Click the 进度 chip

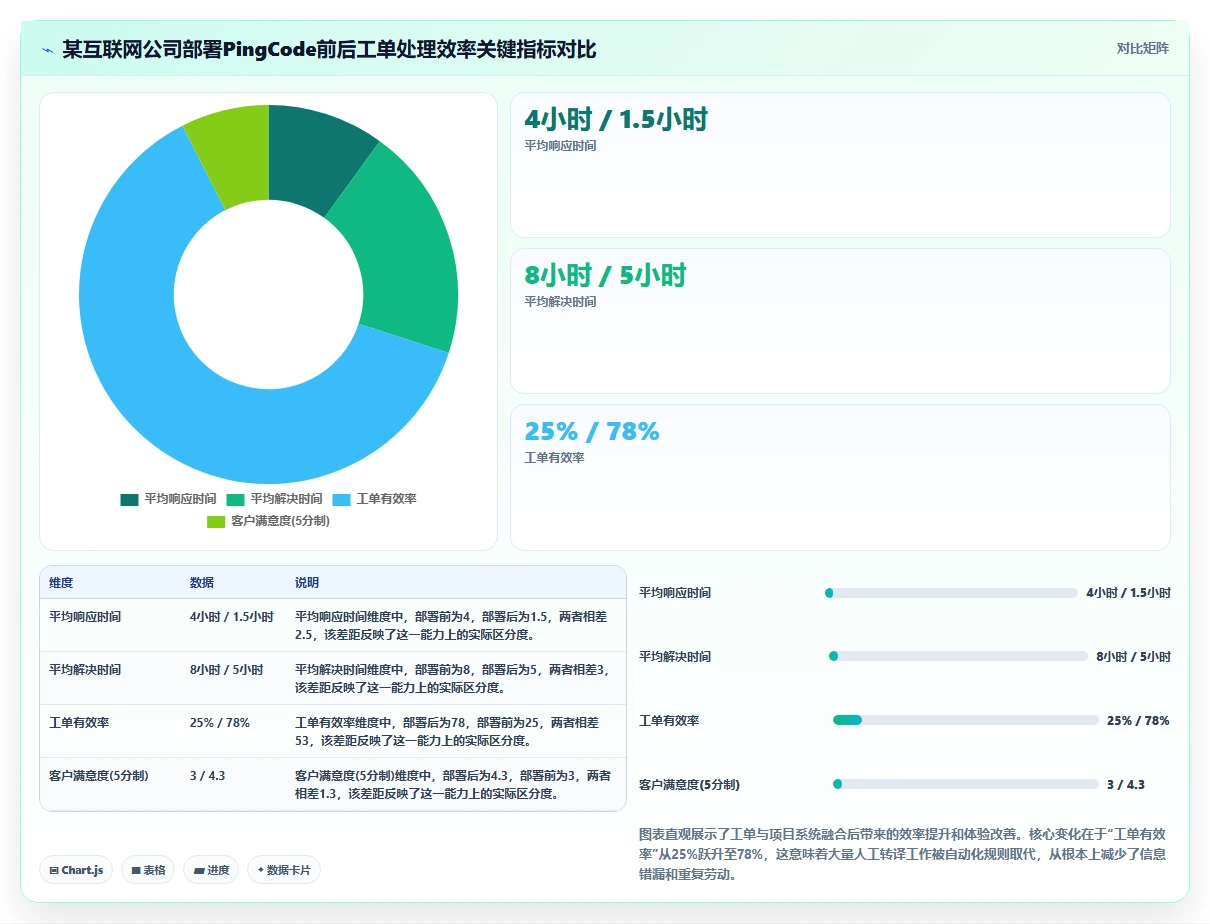pyautogui.click(x=212, y=870)
